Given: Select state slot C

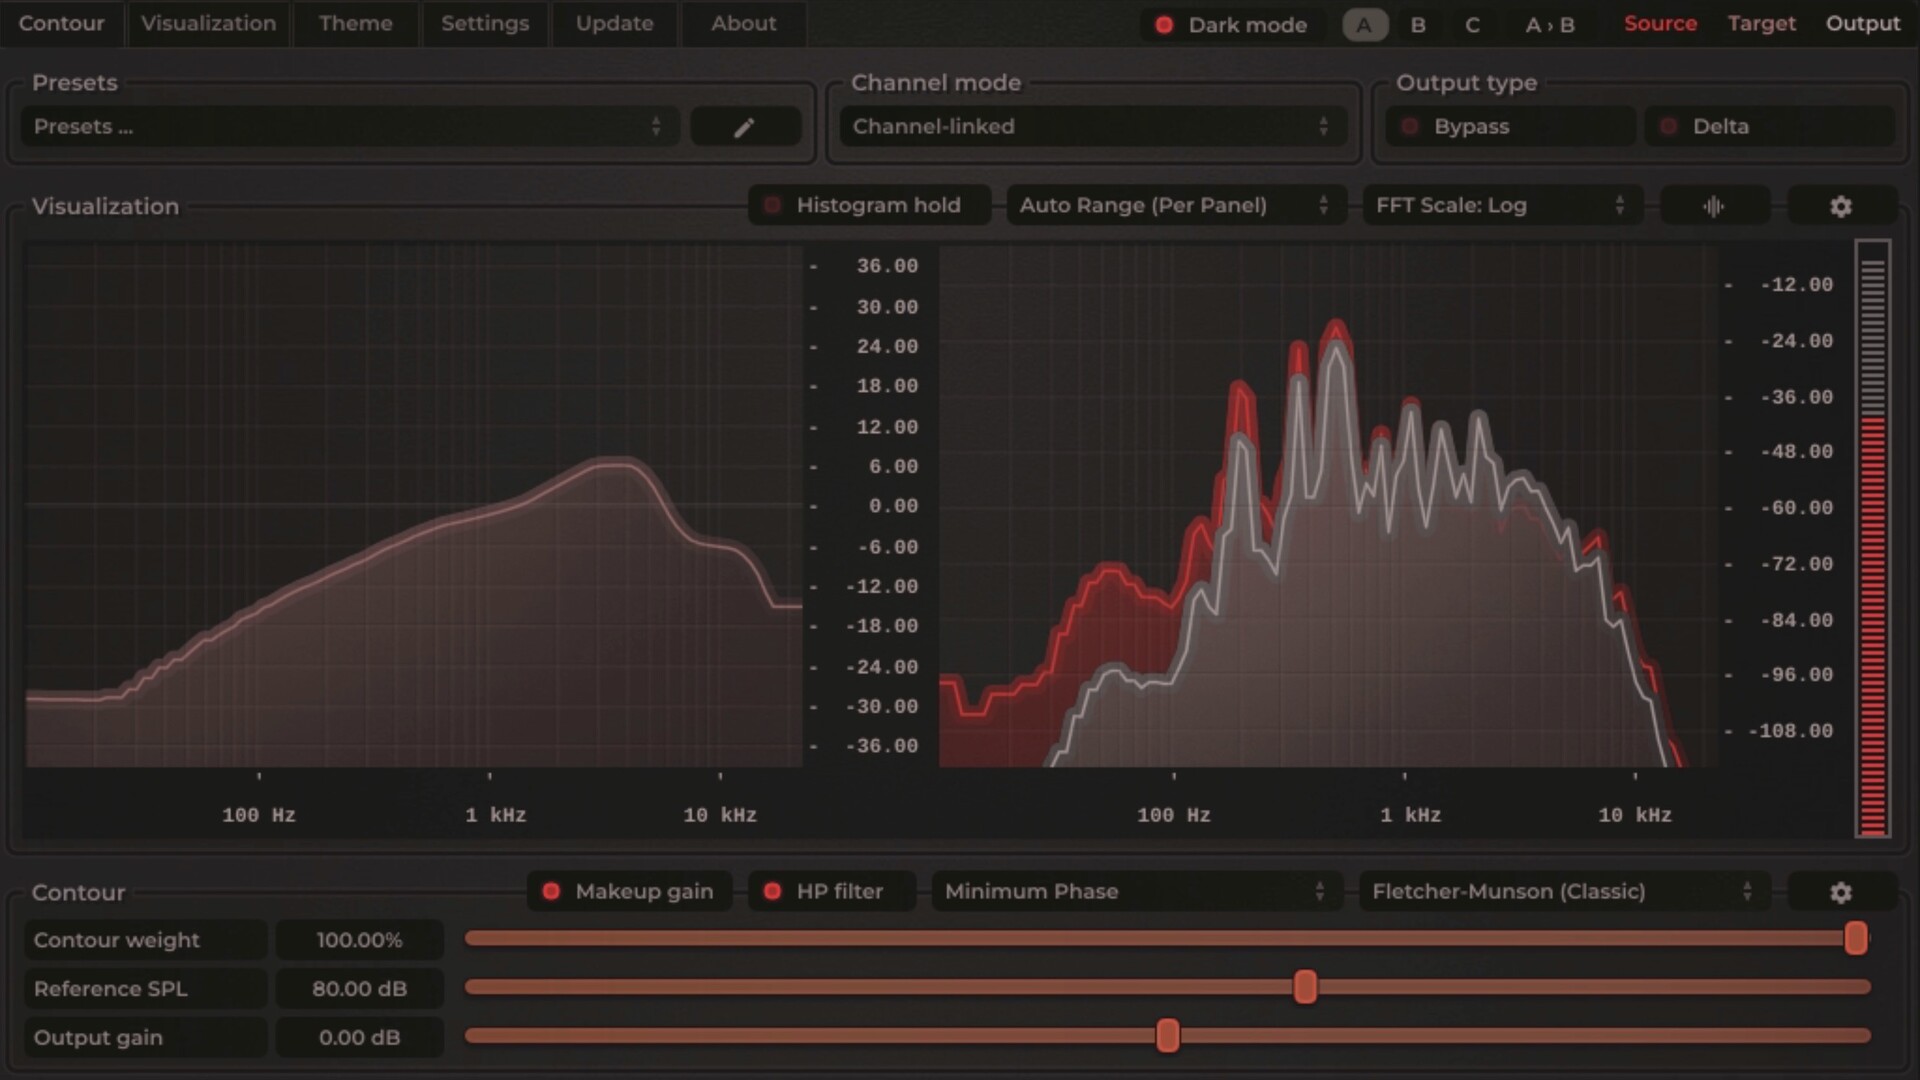Looking at the screenshot, I should pos(1472,25).
